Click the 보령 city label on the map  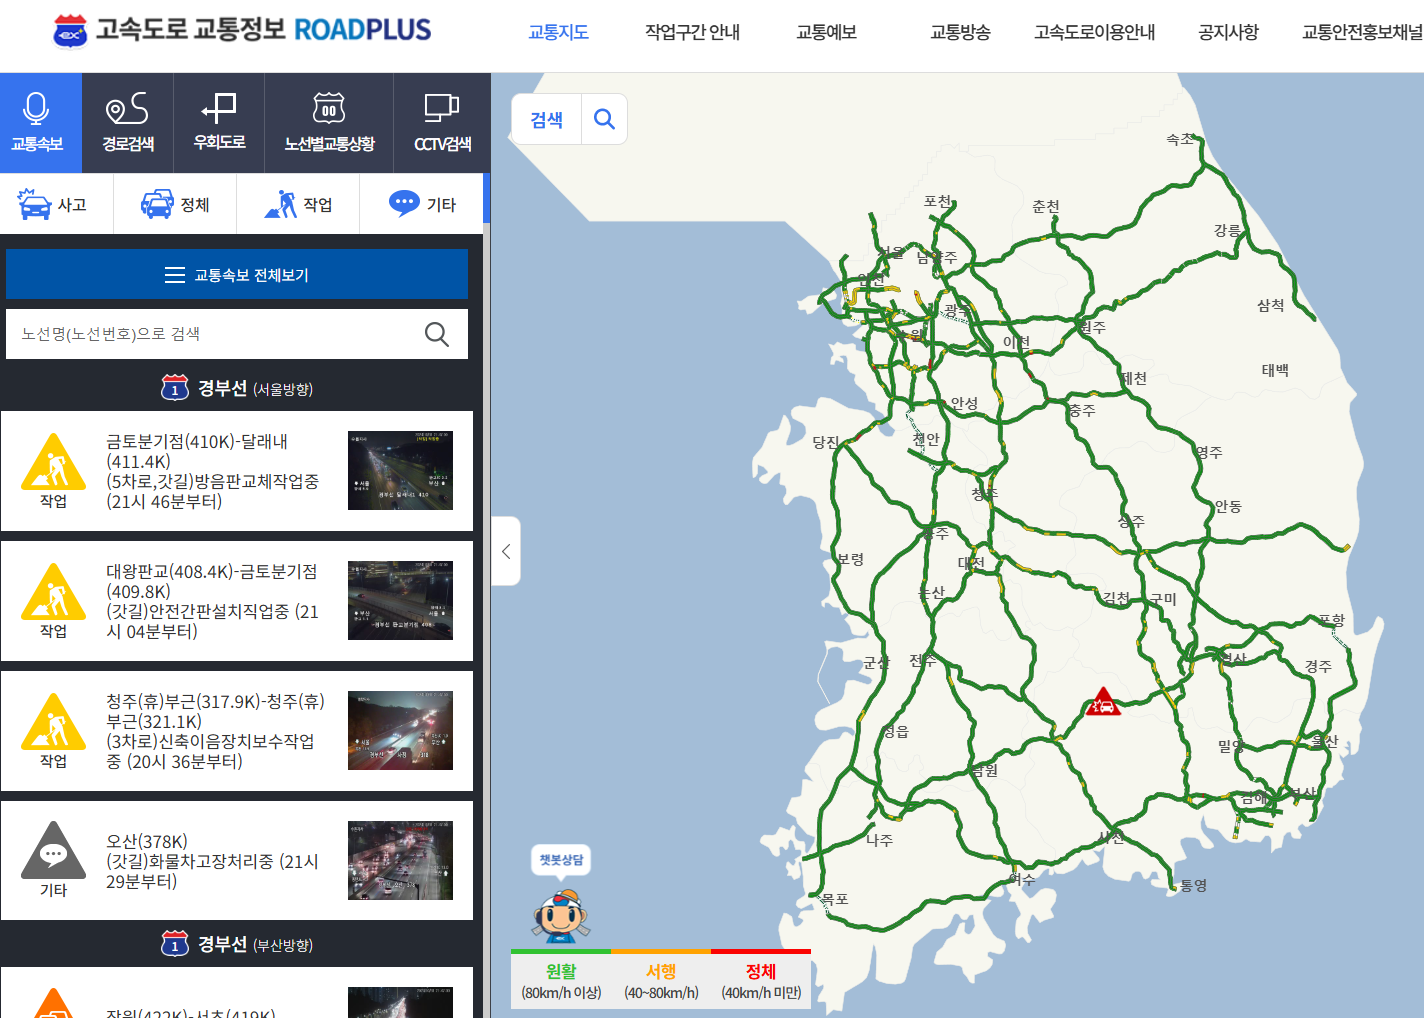pyautogui.click(x=850, y=559)
